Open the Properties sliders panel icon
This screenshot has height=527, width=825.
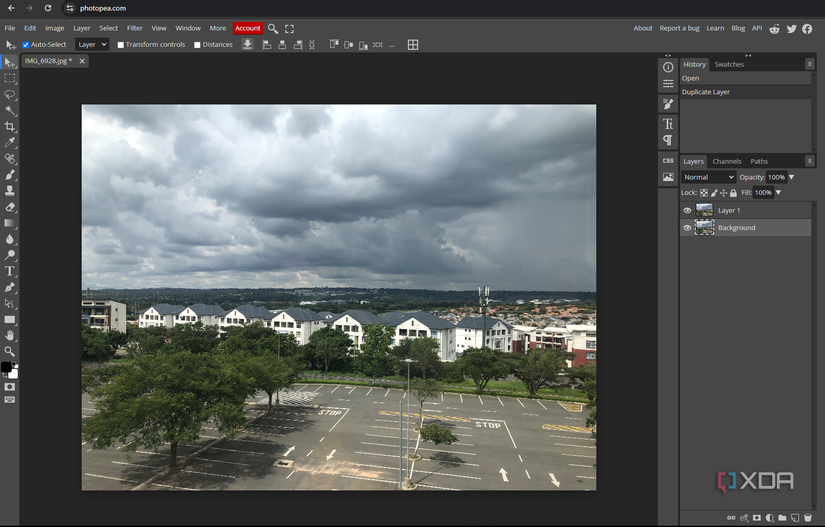(x=668, y=84)
